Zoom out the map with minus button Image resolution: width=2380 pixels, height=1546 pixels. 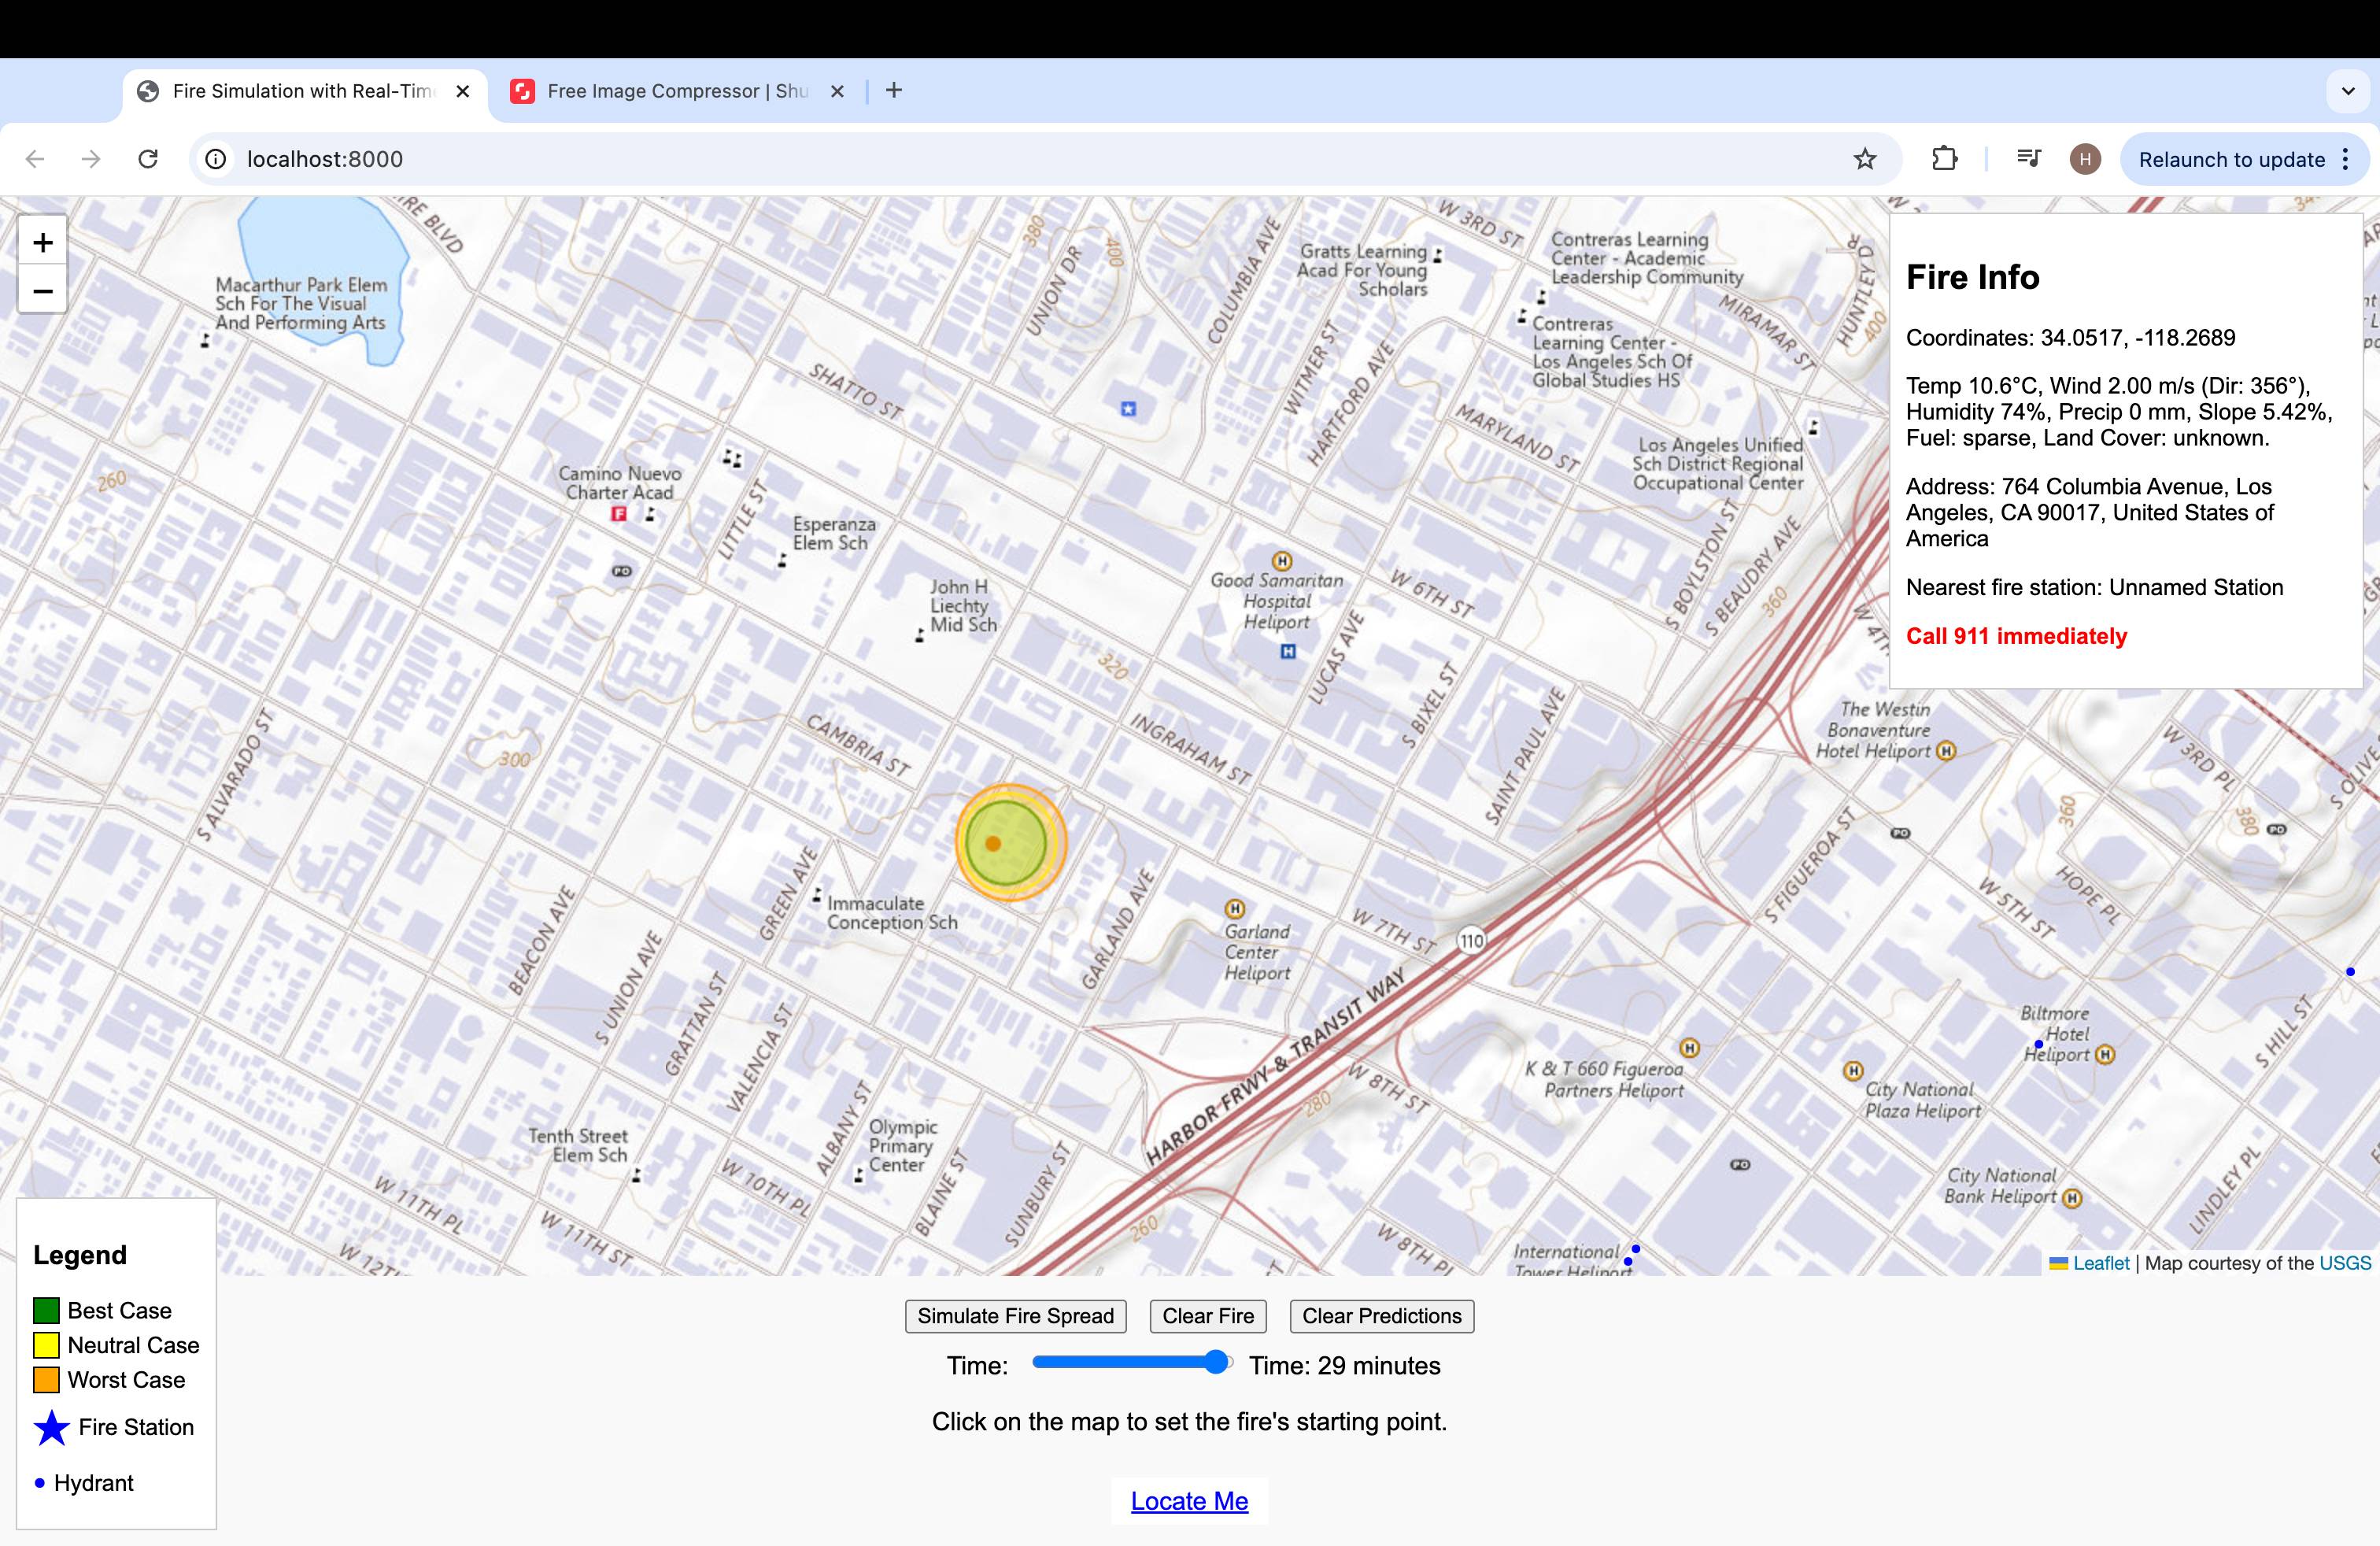click(x=42, y=291)
